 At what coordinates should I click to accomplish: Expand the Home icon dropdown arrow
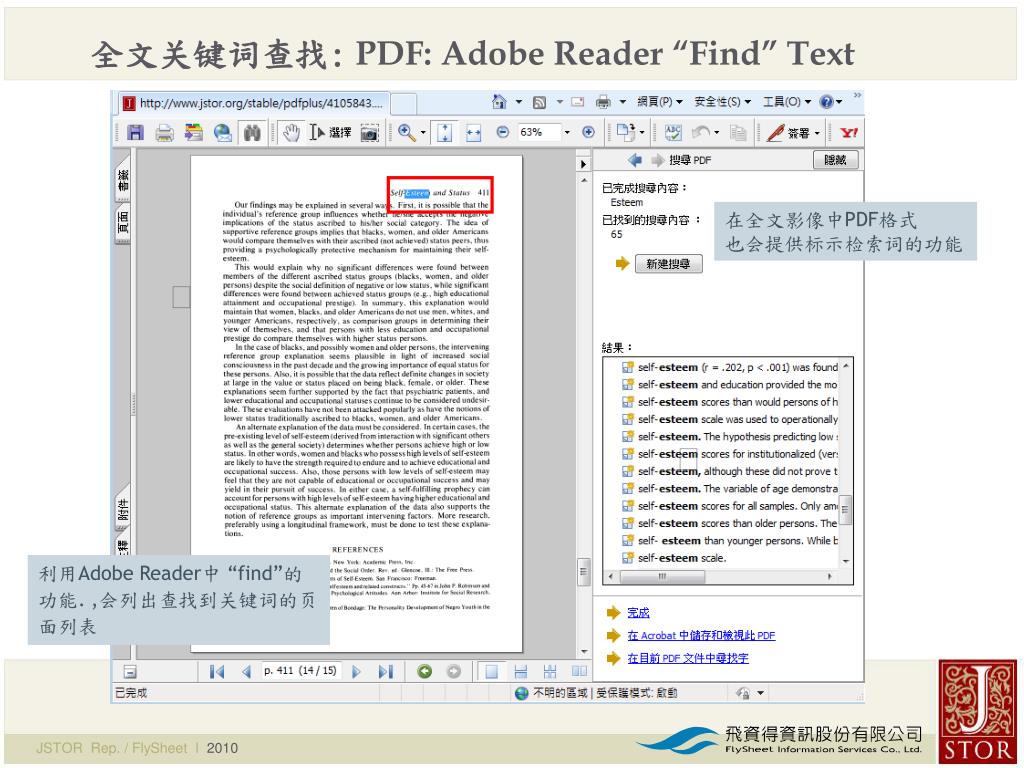(x=519, y=102)
